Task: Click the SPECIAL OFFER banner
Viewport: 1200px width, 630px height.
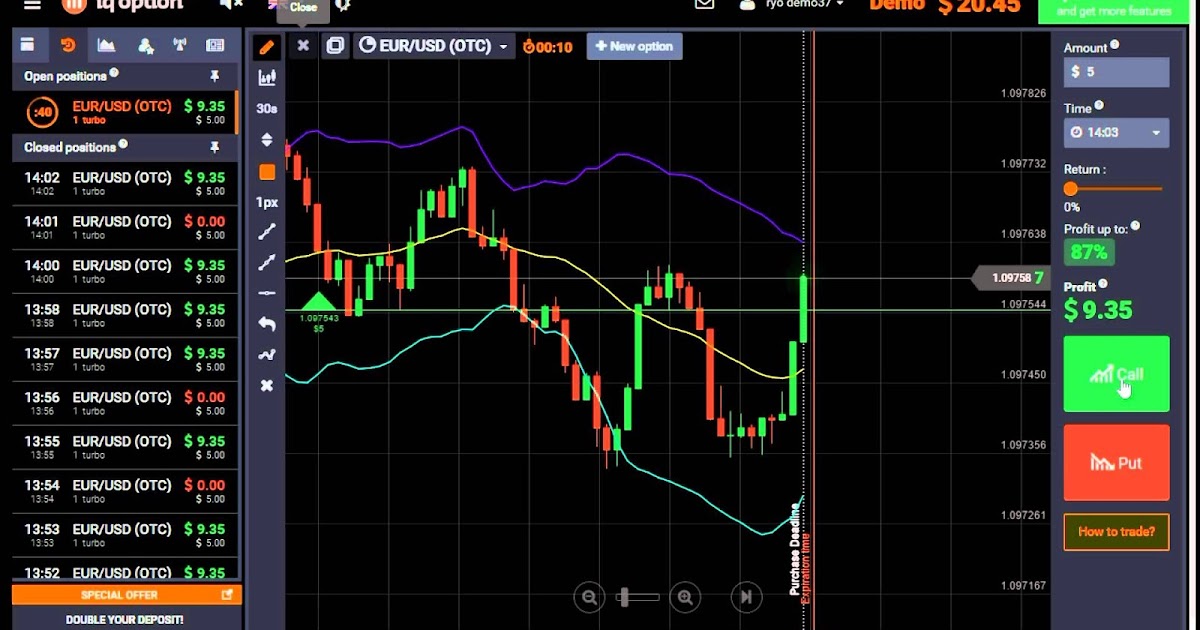Action: [x=125, y=595]
